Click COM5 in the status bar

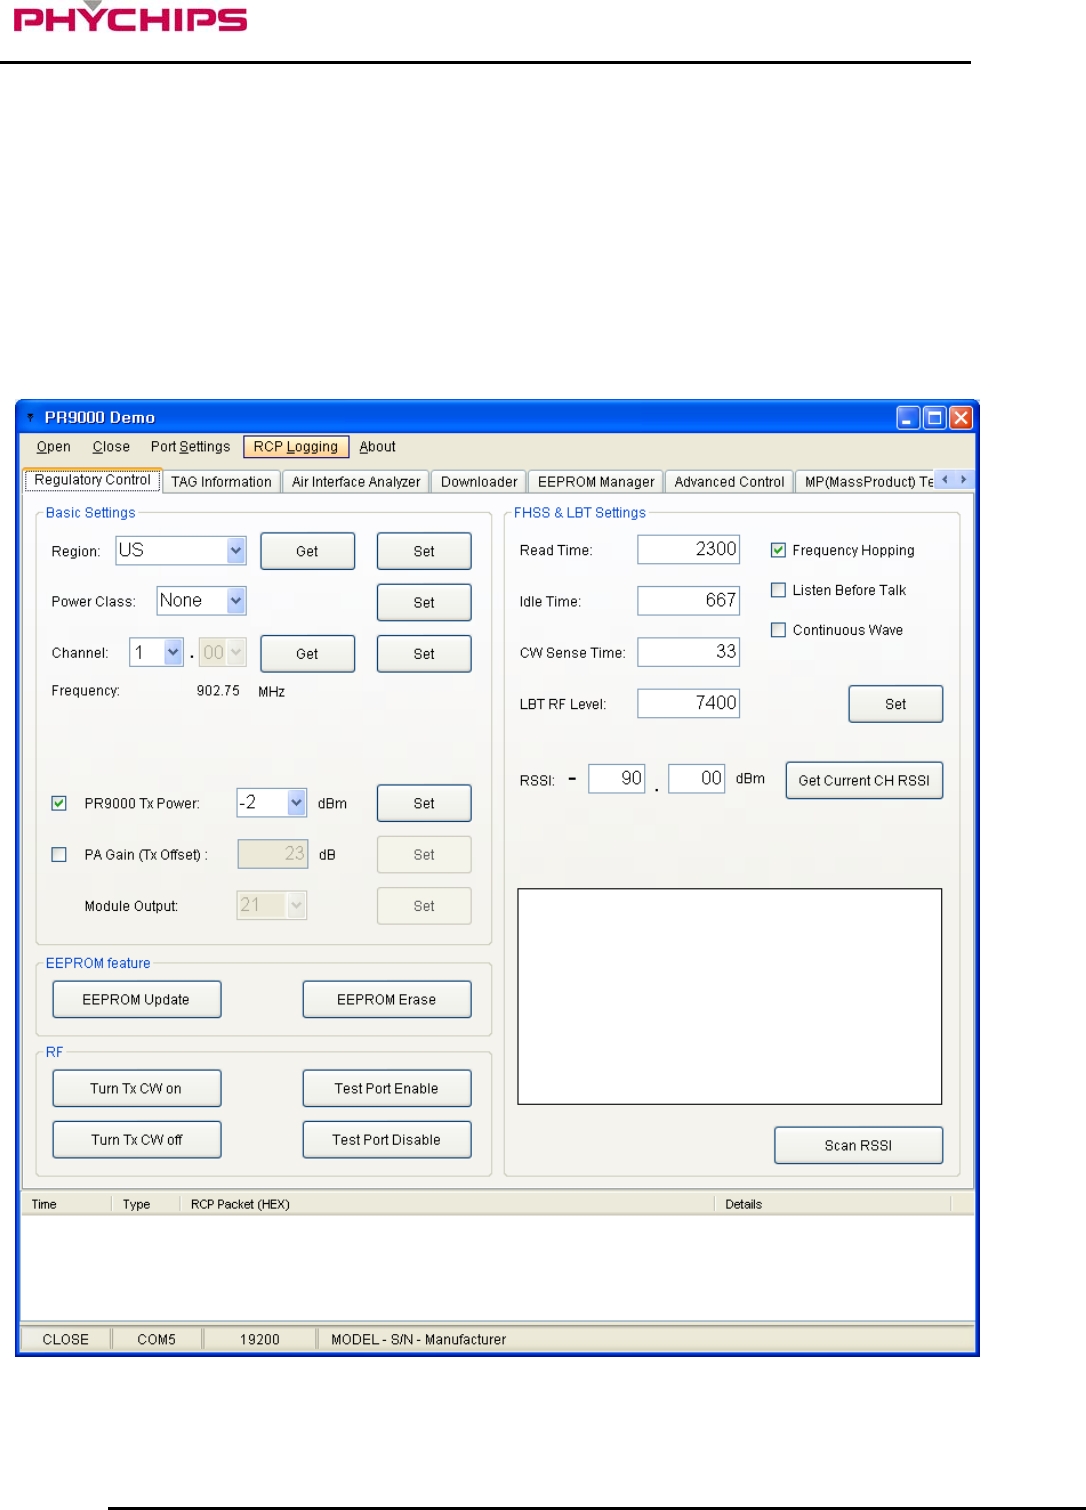[157, 1339]
